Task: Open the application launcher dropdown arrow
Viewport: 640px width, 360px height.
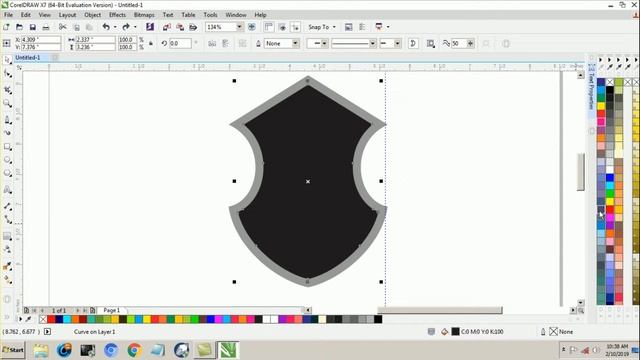Action: 388,27
